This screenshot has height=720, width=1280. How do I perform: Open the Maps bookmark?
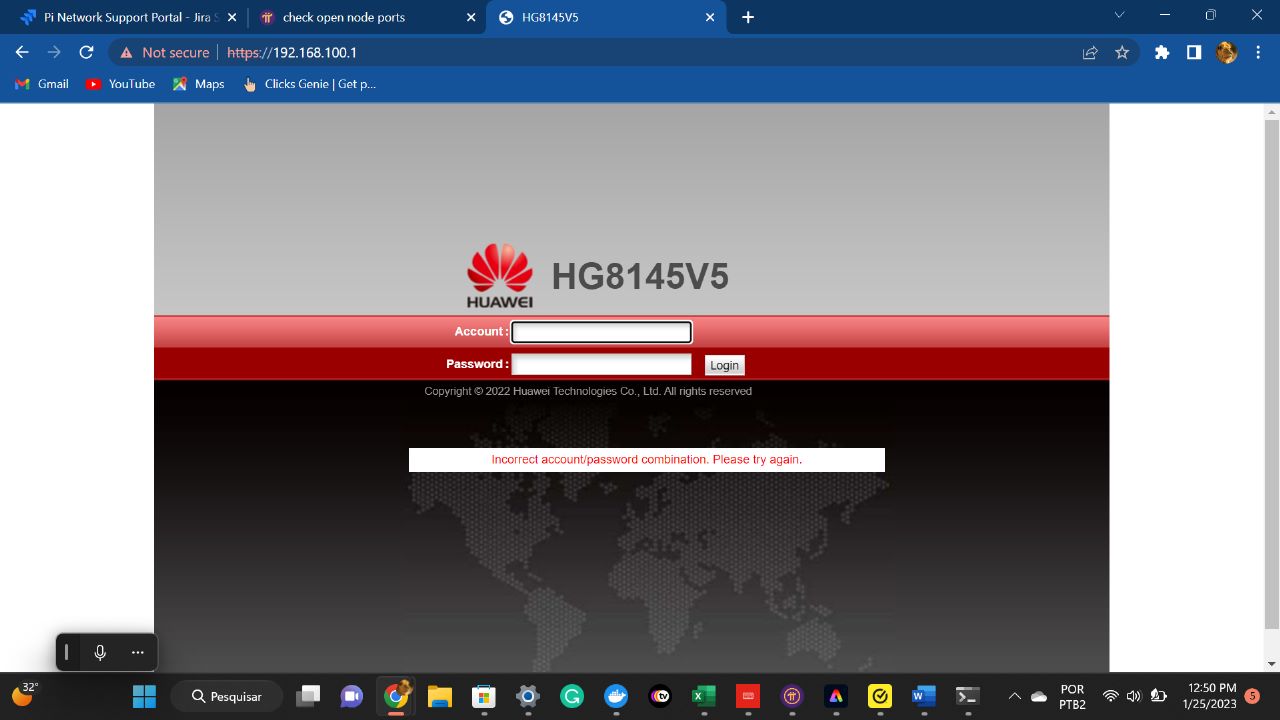point(198,84)
